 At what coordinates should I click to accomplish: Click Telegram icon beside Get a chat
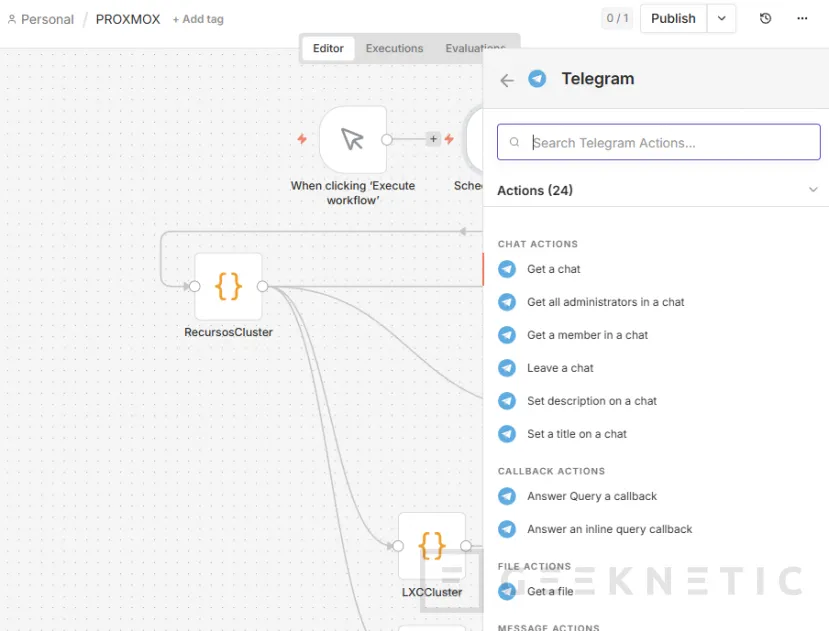pyautogui.click(x=508, y=269)
